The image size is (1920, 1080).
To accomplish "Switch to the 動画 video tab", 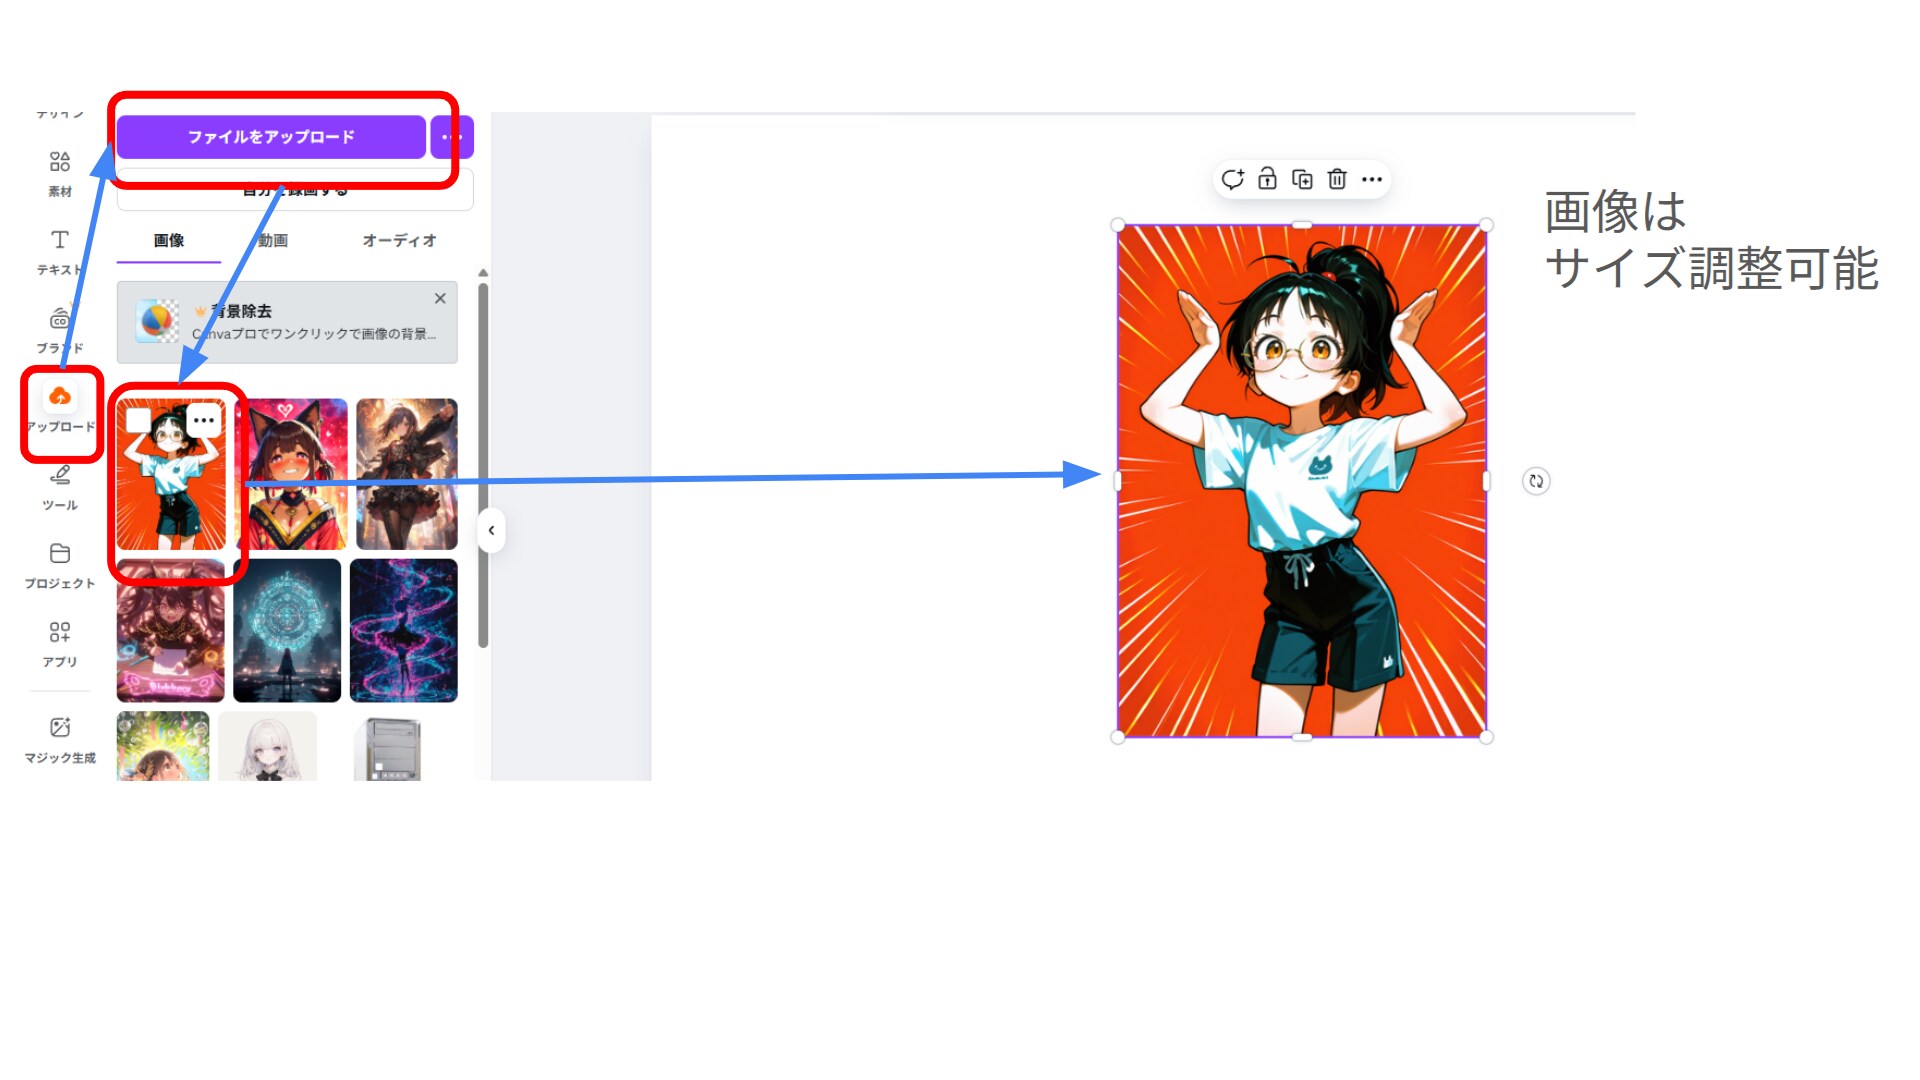I will (x=272, y=240).
